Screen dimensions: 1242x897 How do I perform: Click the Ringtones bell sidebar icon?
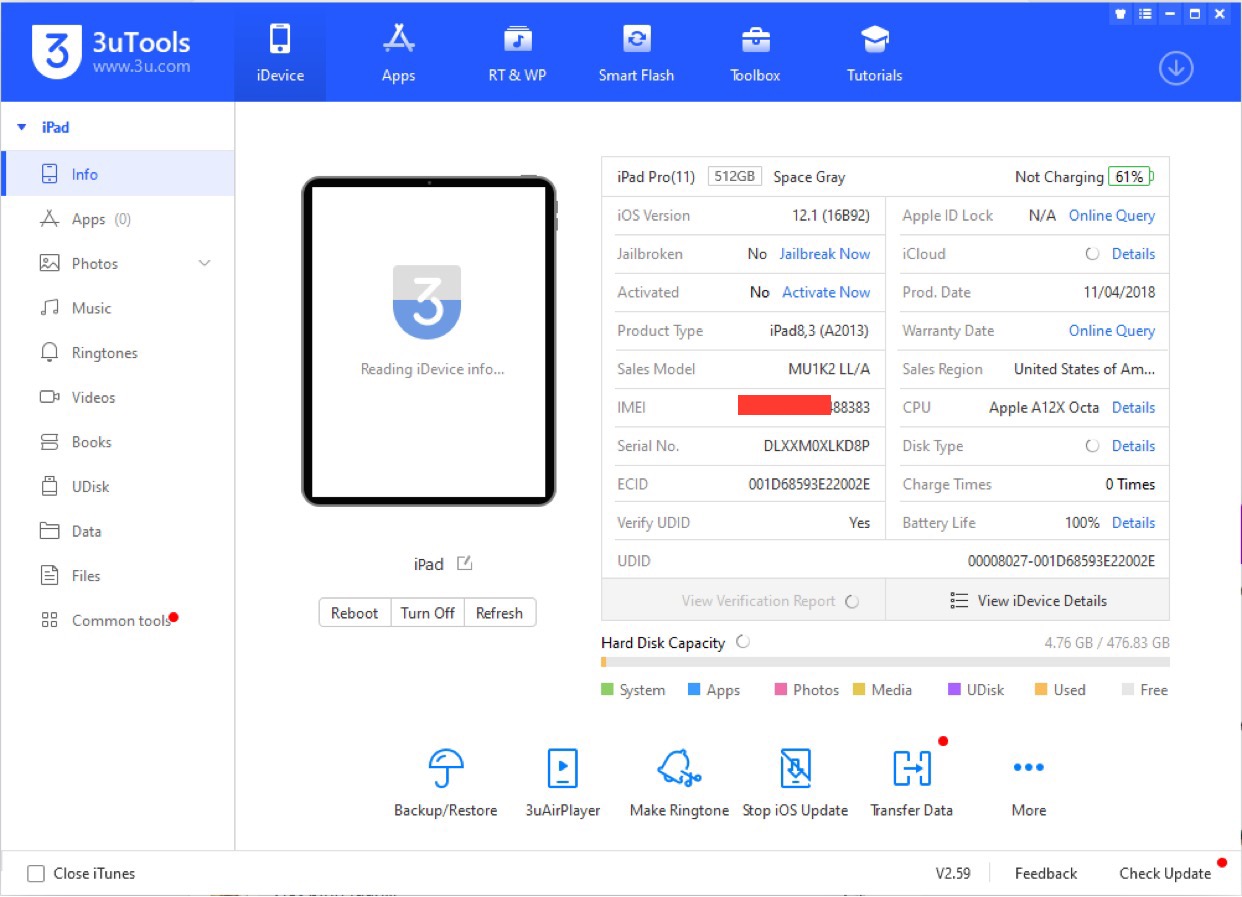49,352
